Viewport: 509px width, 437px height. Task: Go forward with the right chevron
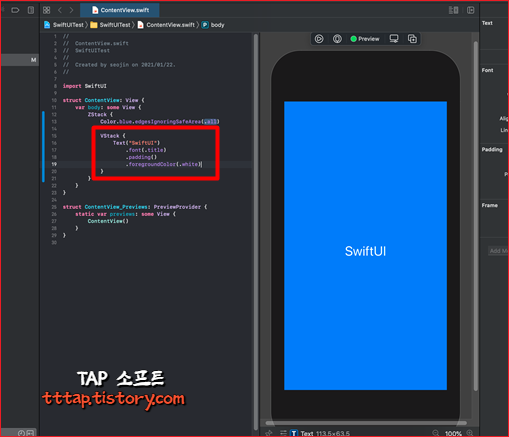point(71,10)
